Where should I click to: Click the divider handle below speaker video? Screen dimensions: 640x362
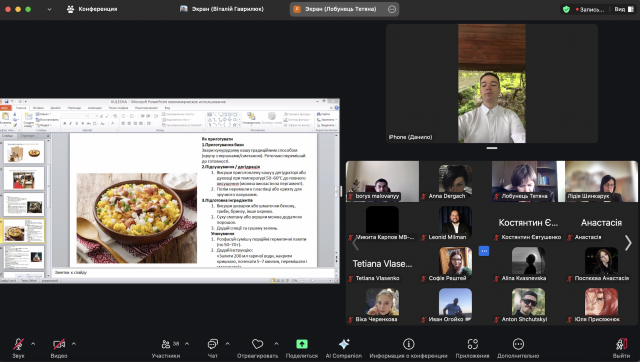pos(492,148)
